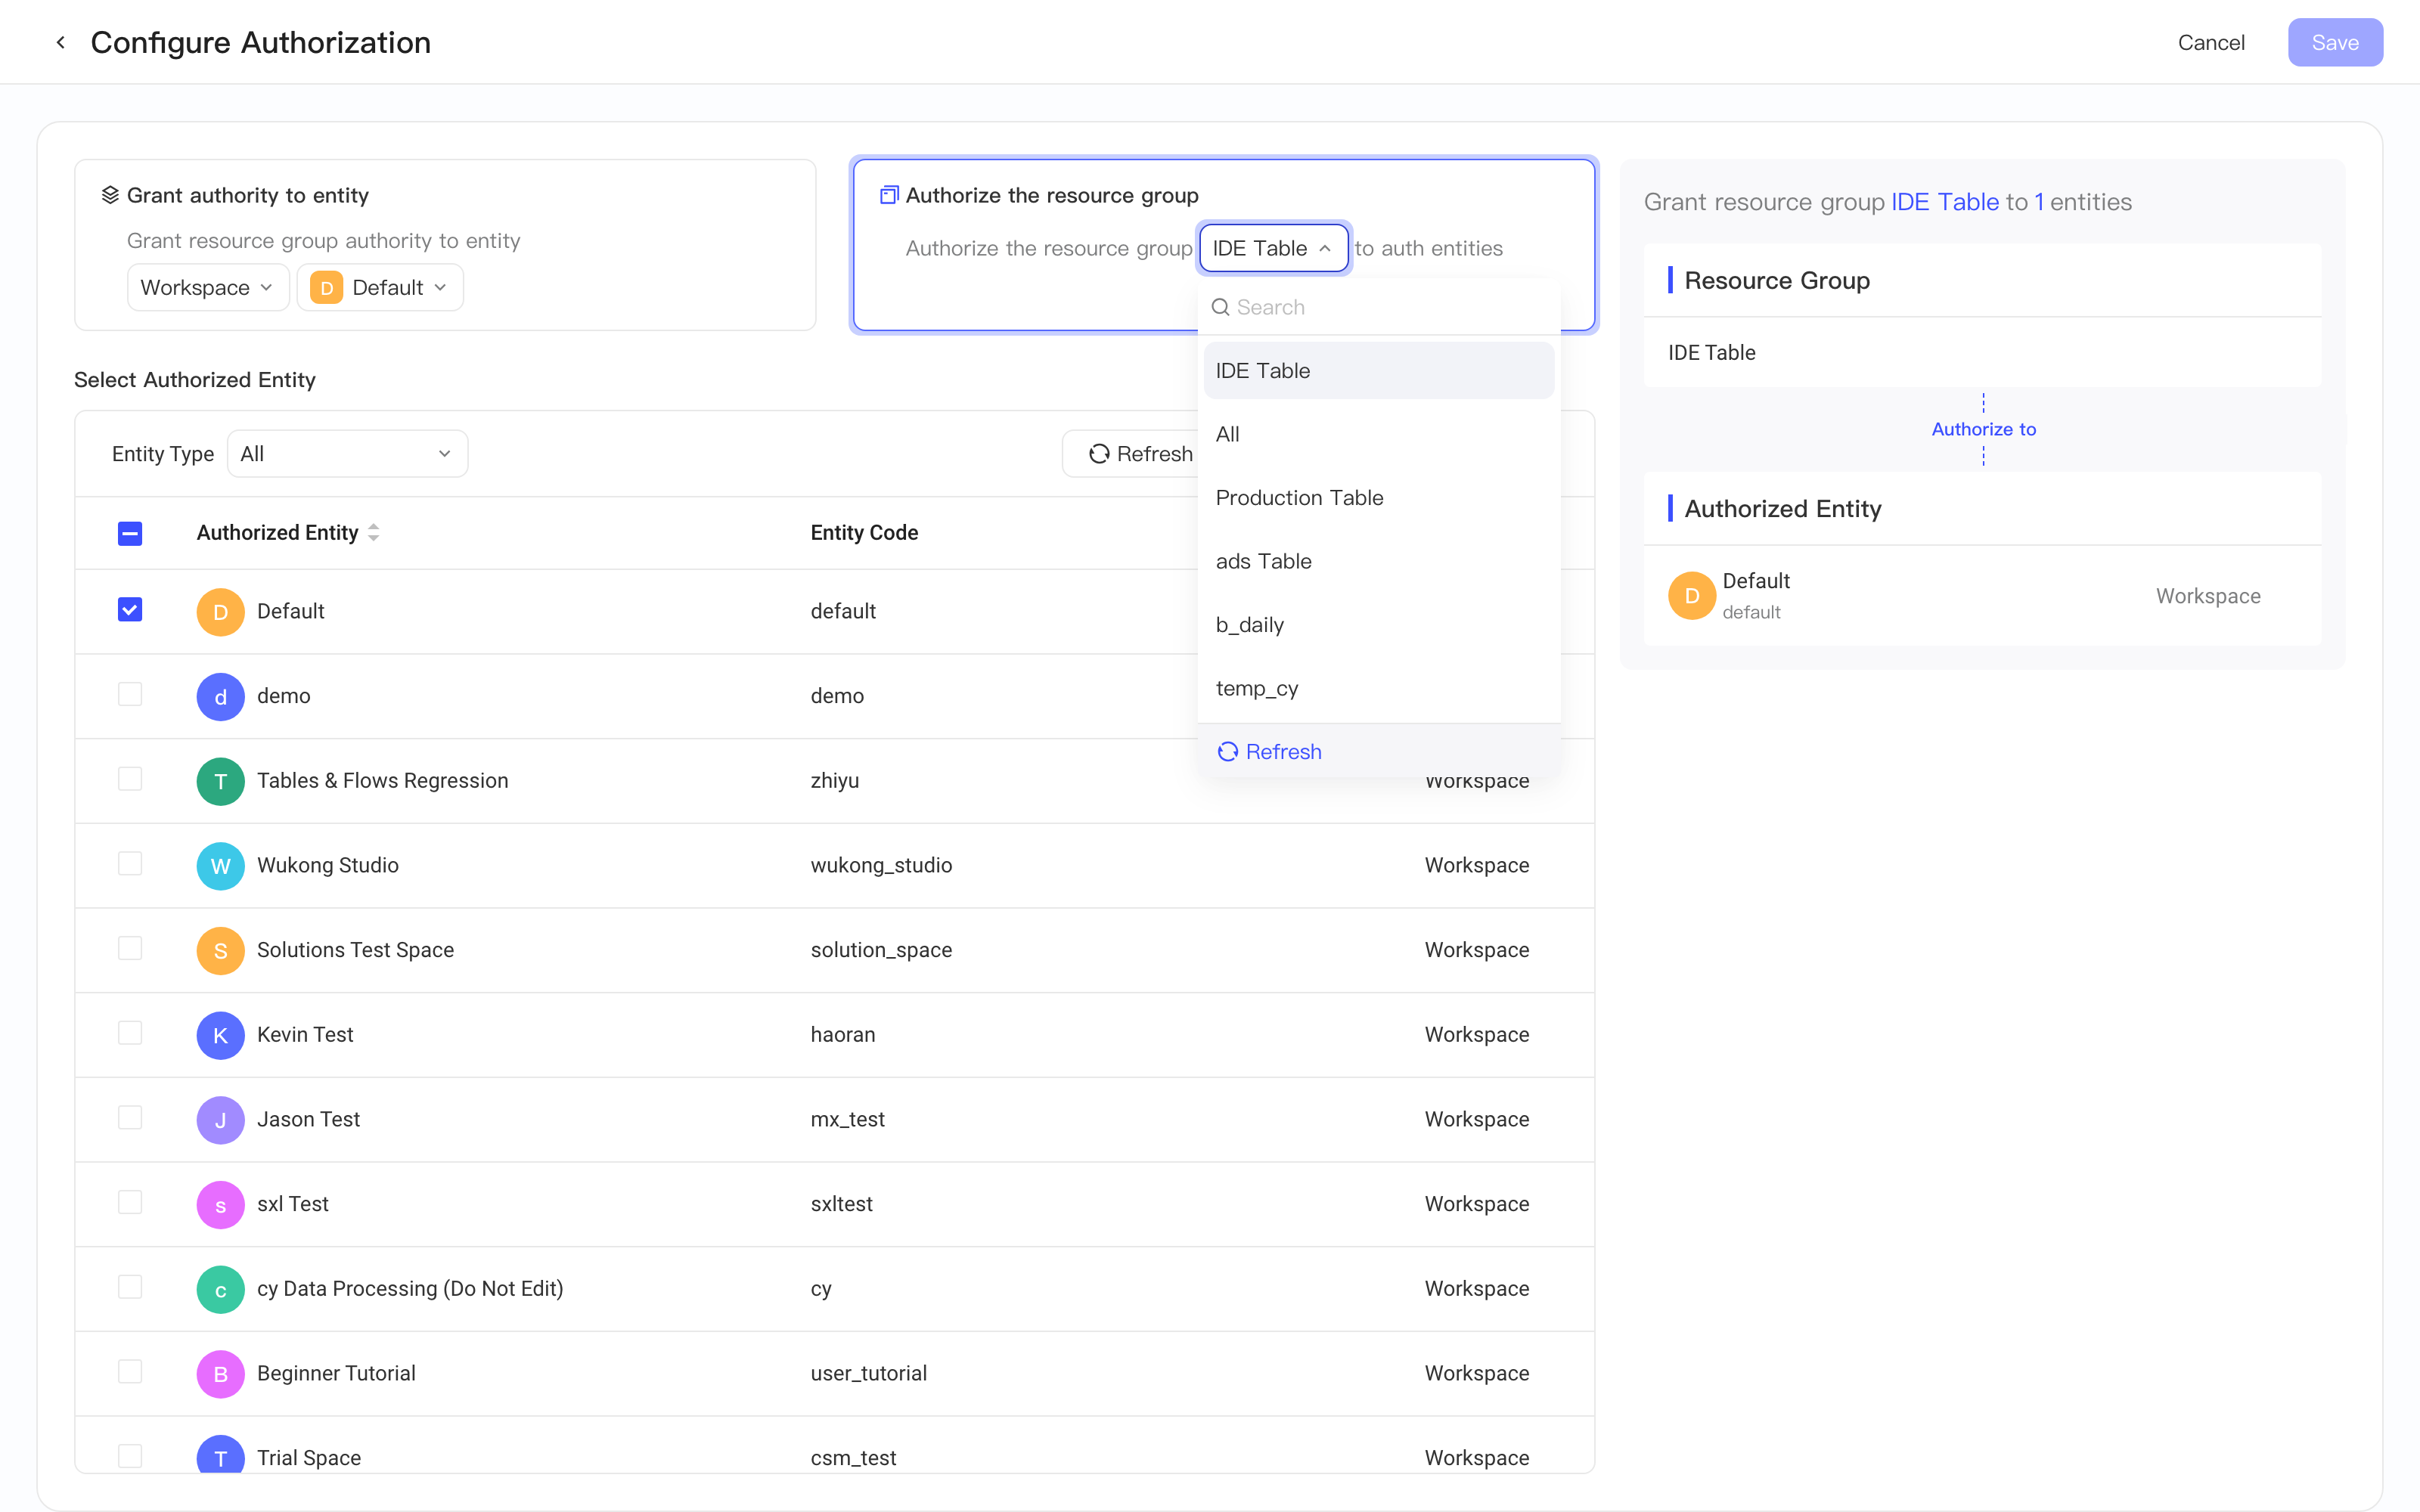Check the Kevin Test checkbox
Viewport: 2420px width, 1512px height.
[130, 1033]
